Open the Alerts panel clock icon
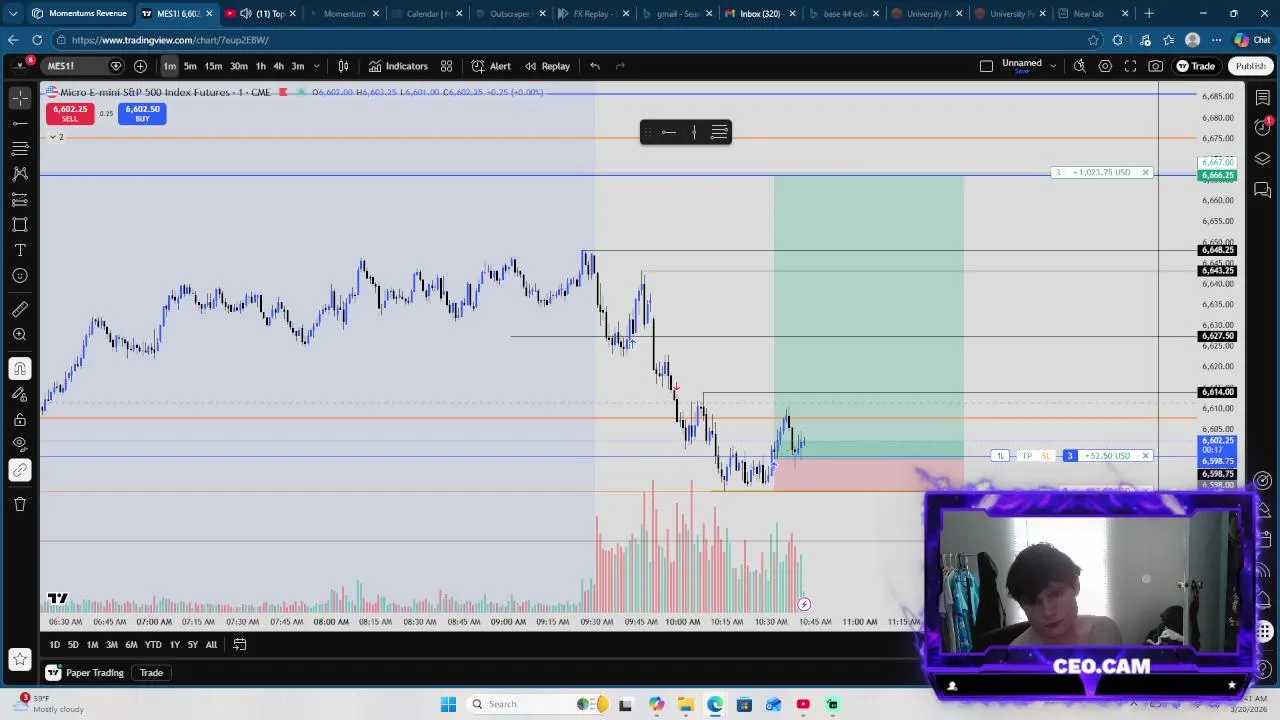 coord(1263,127)
